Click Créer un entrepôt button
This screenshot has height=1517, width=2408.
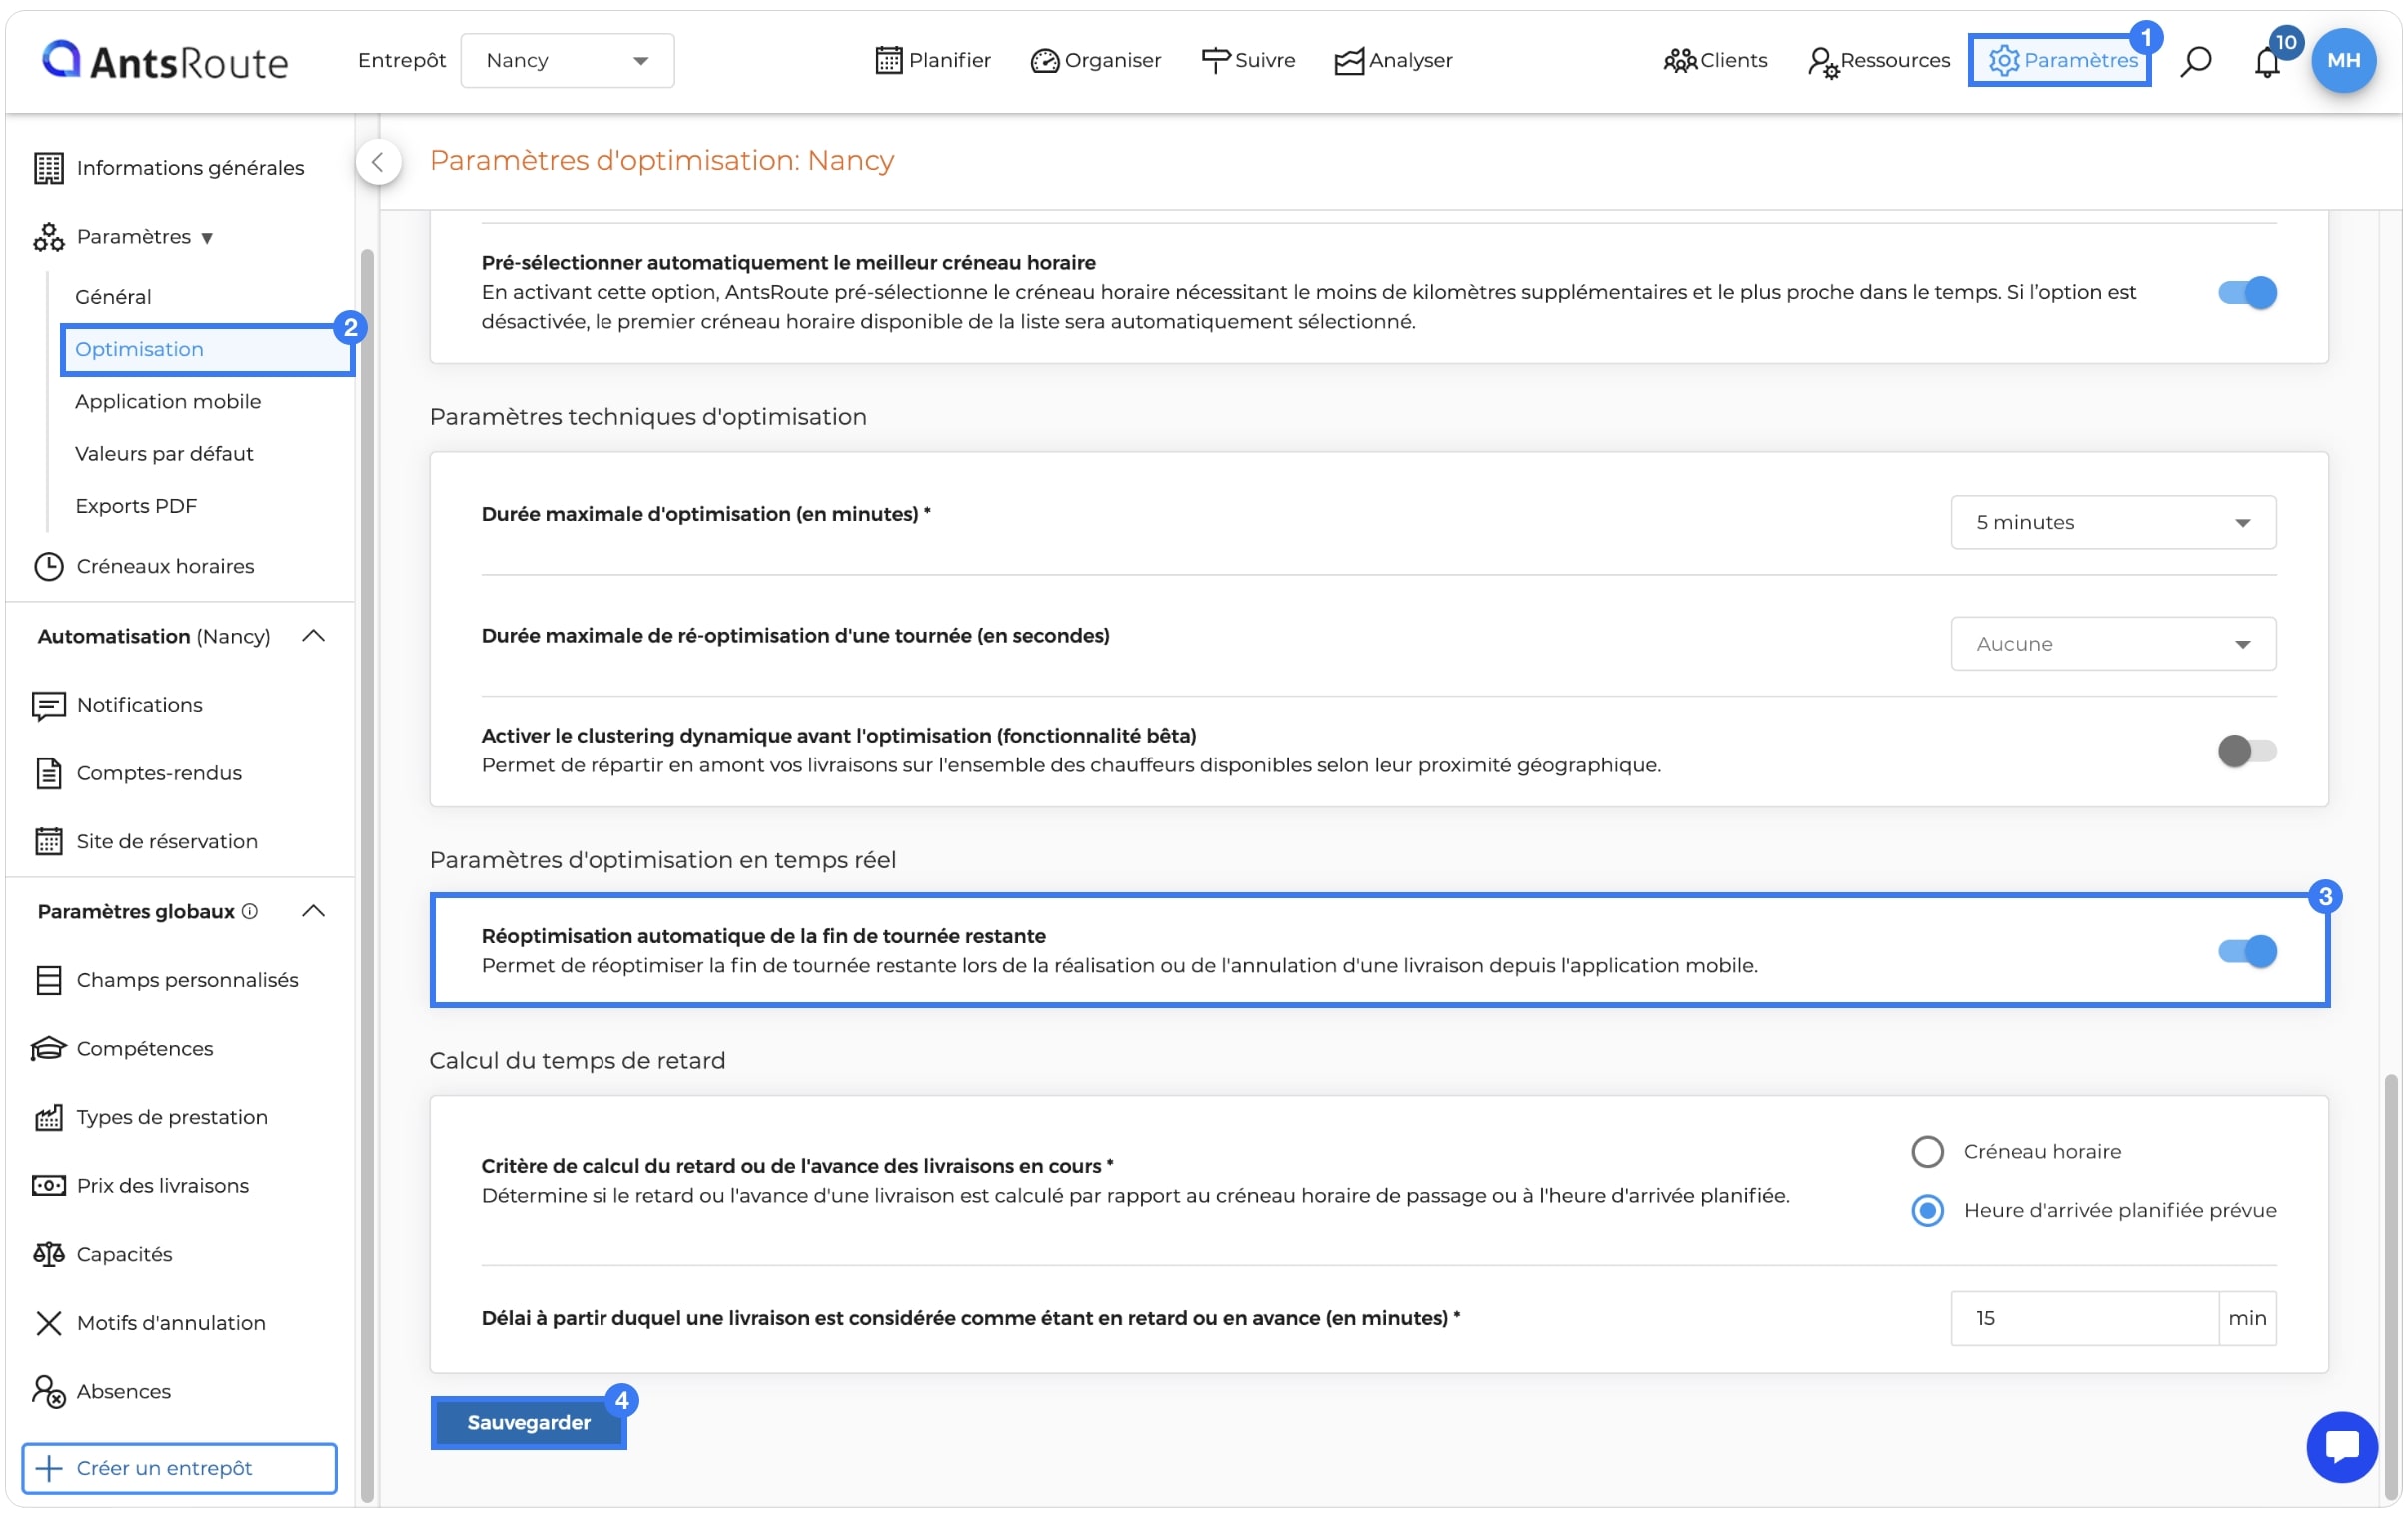point(179,1467)
